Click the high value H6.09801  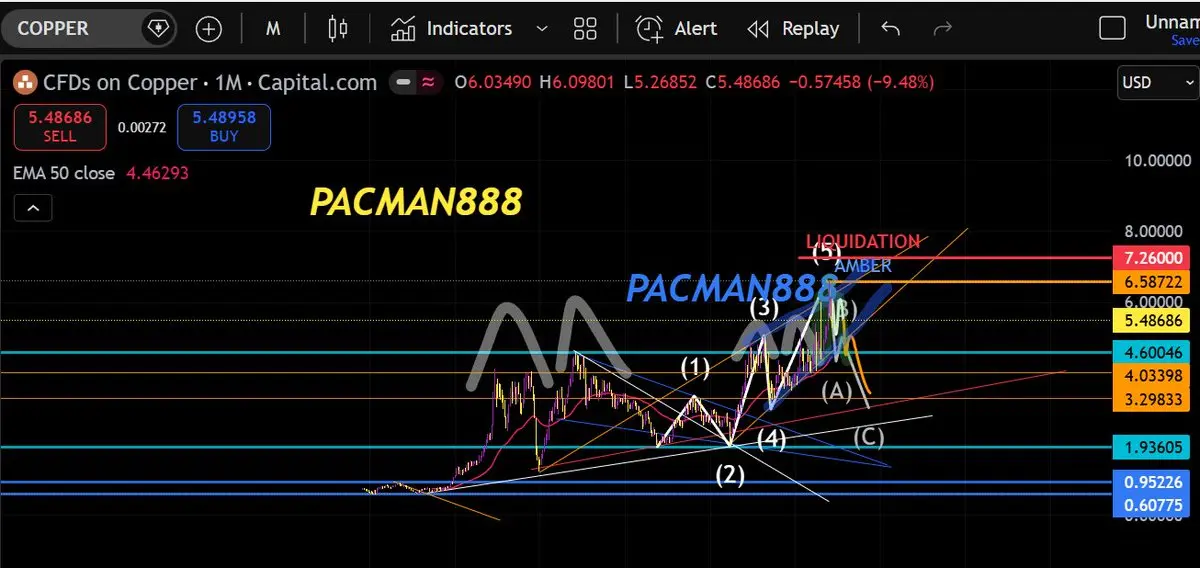point(579,82)
